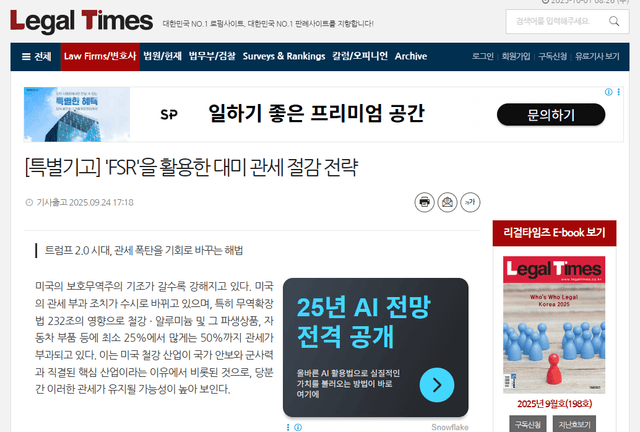The image size is (640, 432).
Task: Print the article with printer icon
Action: (x=424, y=202)
